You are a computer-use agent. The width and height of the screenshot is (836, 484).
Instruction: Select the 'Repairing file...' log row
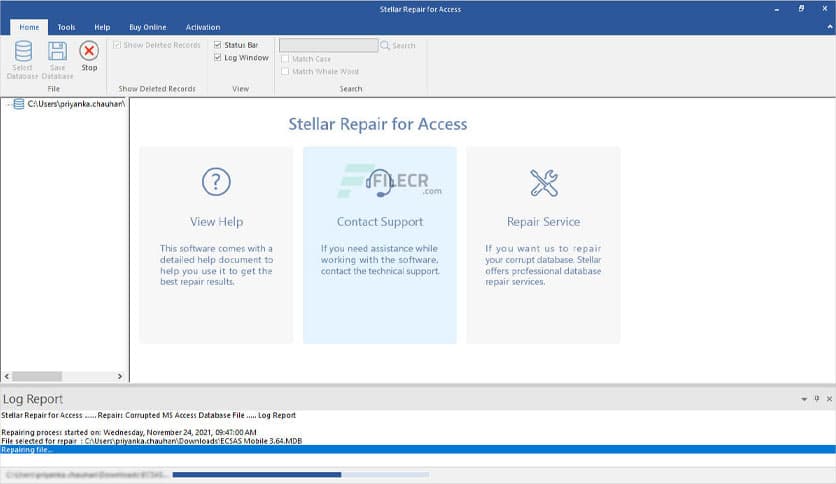coord(418,449)
